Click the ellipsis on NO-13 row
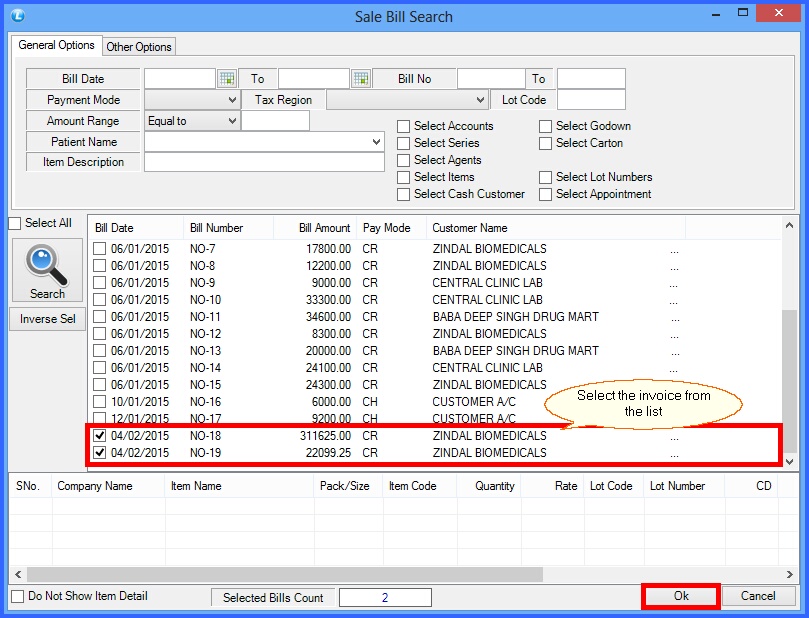Image resolution: width=809 pixels, height=618 pixels. tap(675, 353)
